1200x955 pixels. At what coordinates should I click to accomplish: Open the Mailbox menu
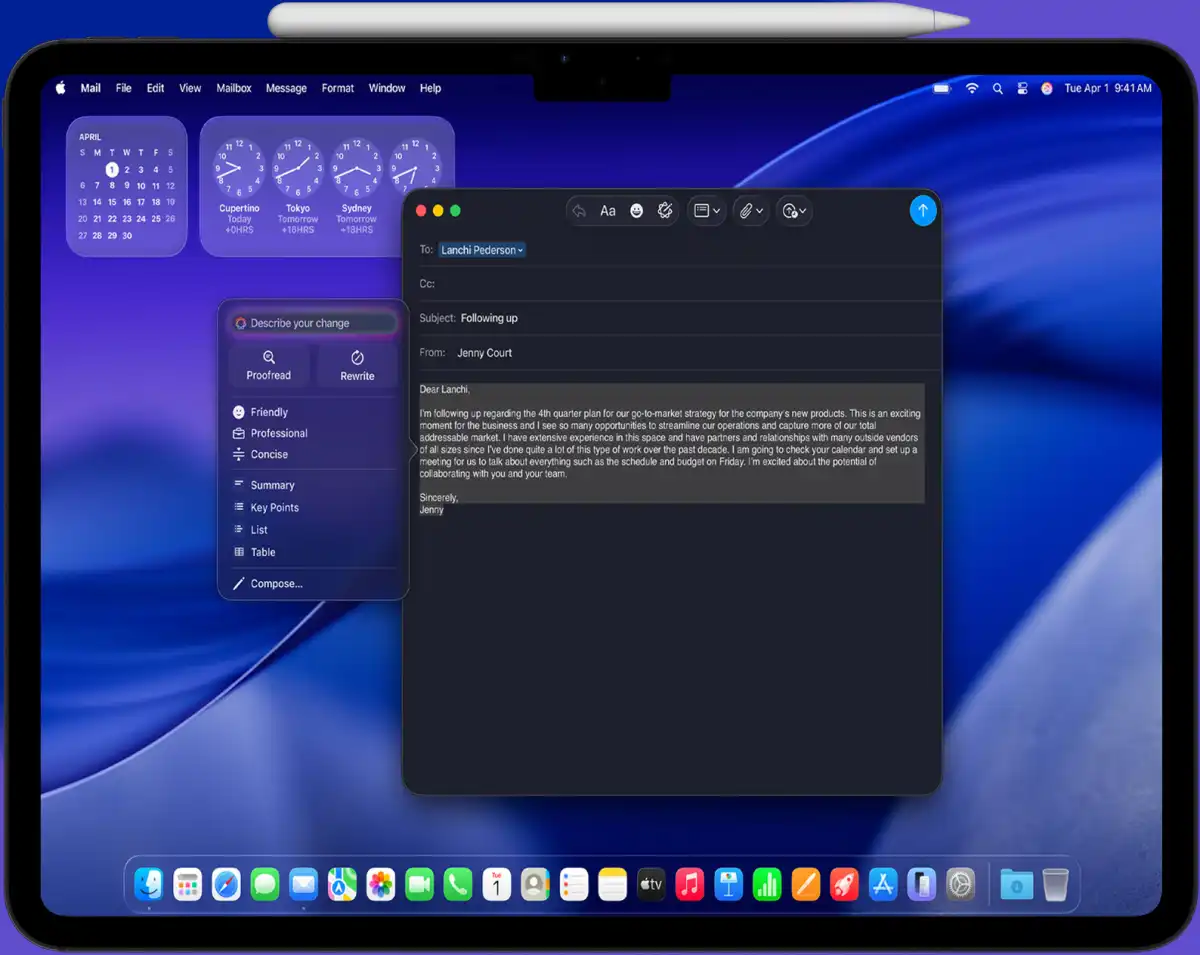point(233,88)
